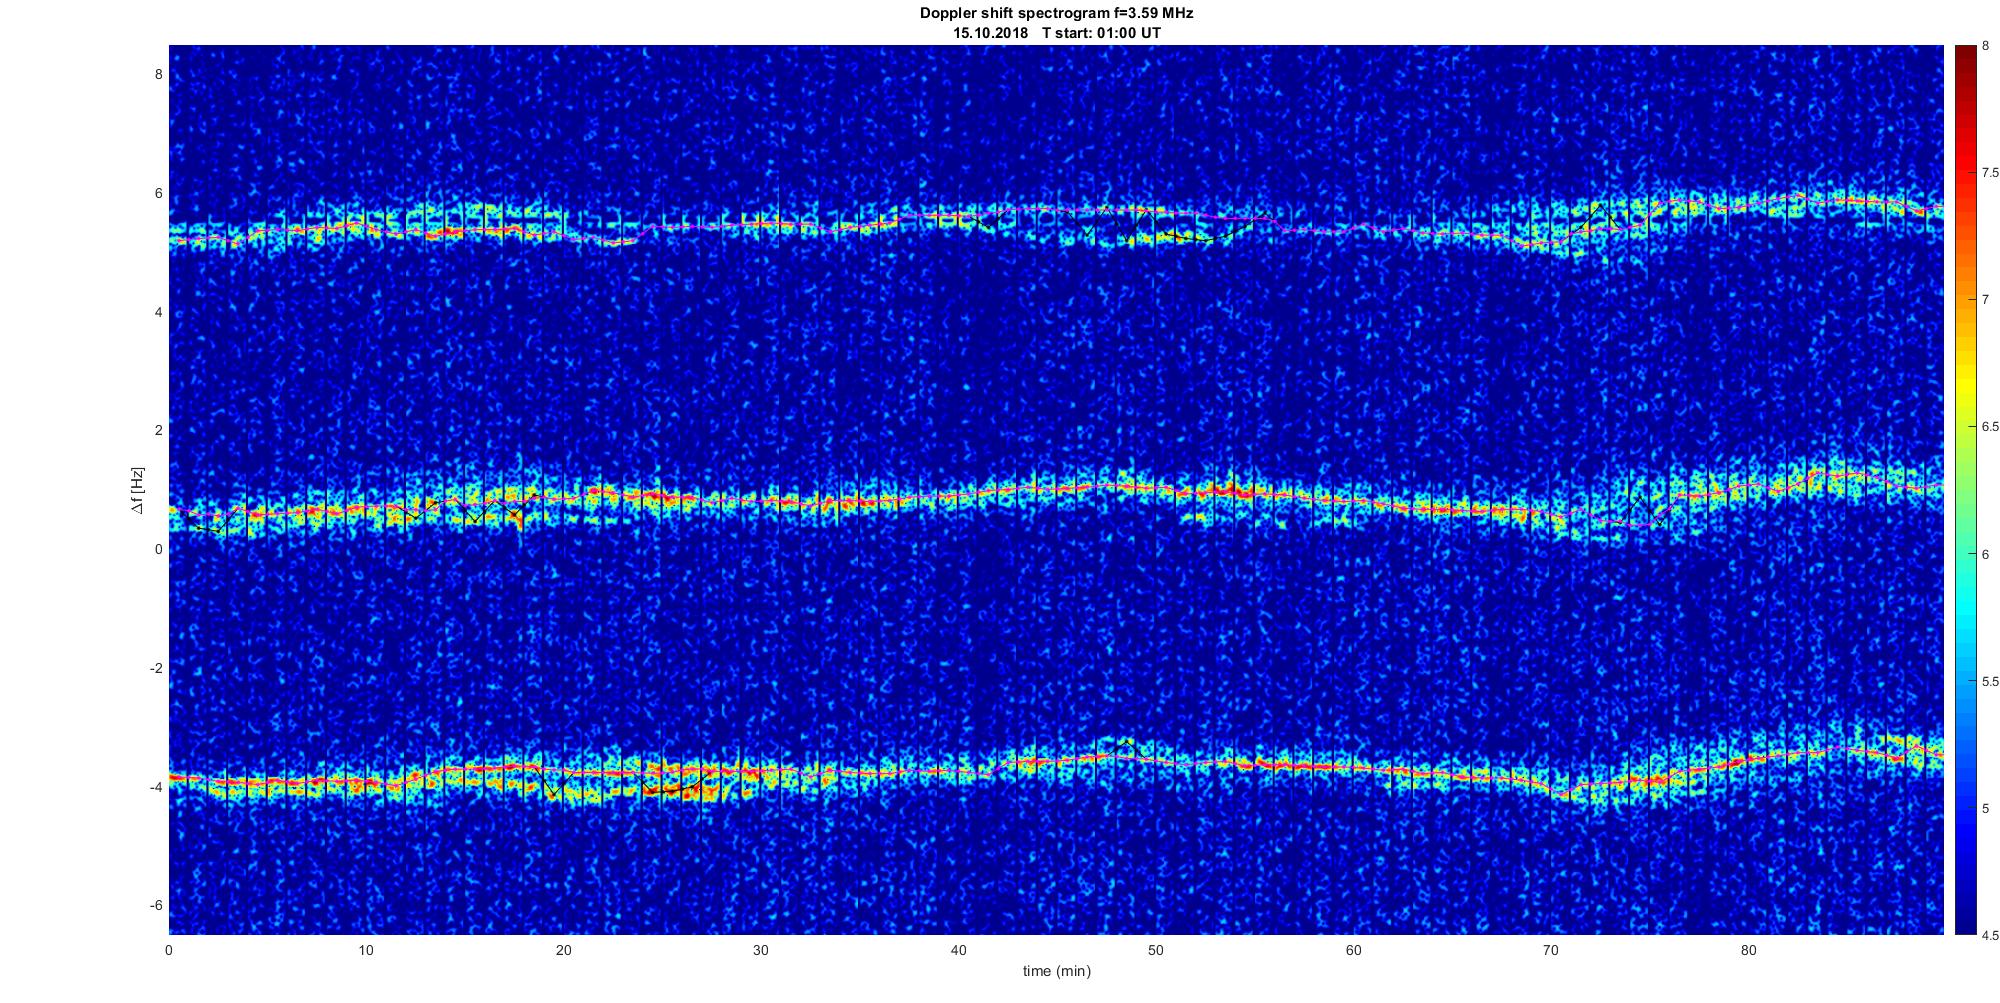2000x1003 pixels.
Task: Click the colorbar tick label 8
Action: click(x=1986, y=46)
